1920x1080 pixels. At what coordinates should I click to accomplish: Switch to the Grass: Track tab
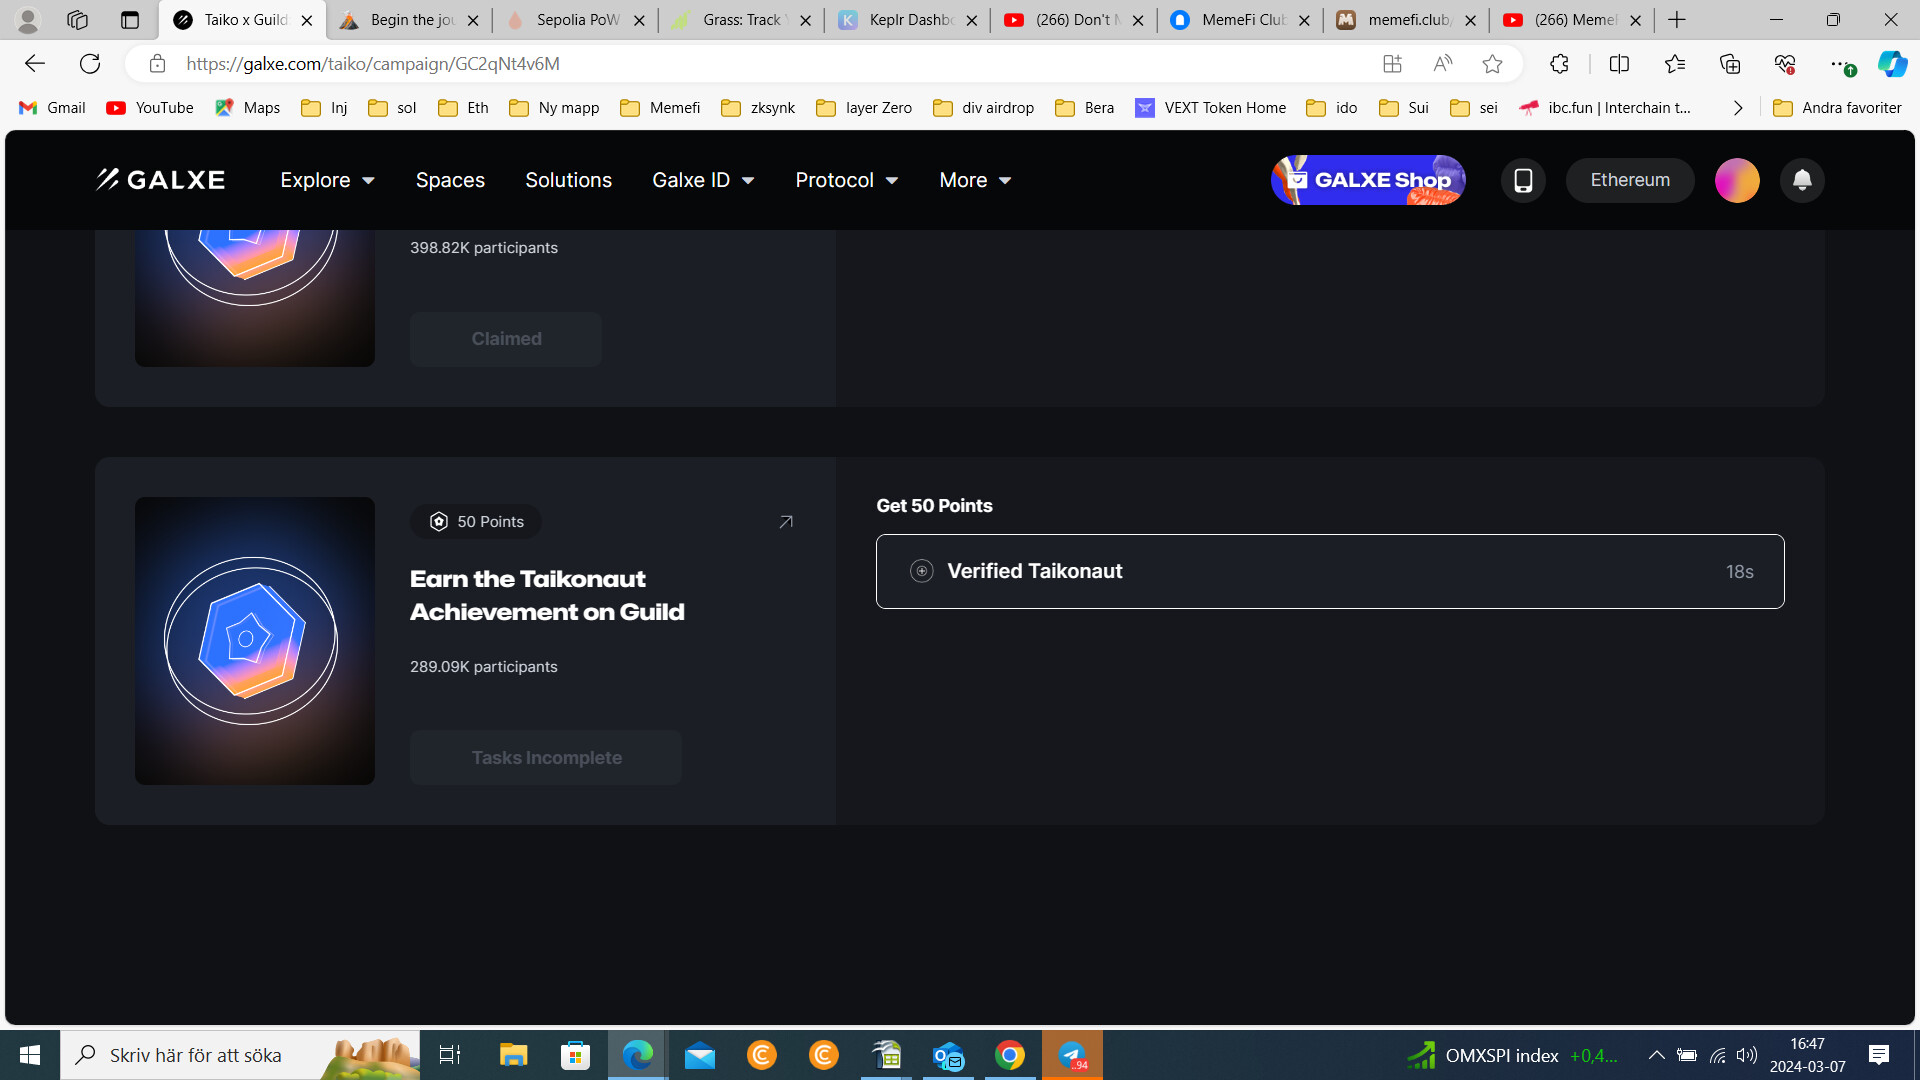[x=742, y=20]
